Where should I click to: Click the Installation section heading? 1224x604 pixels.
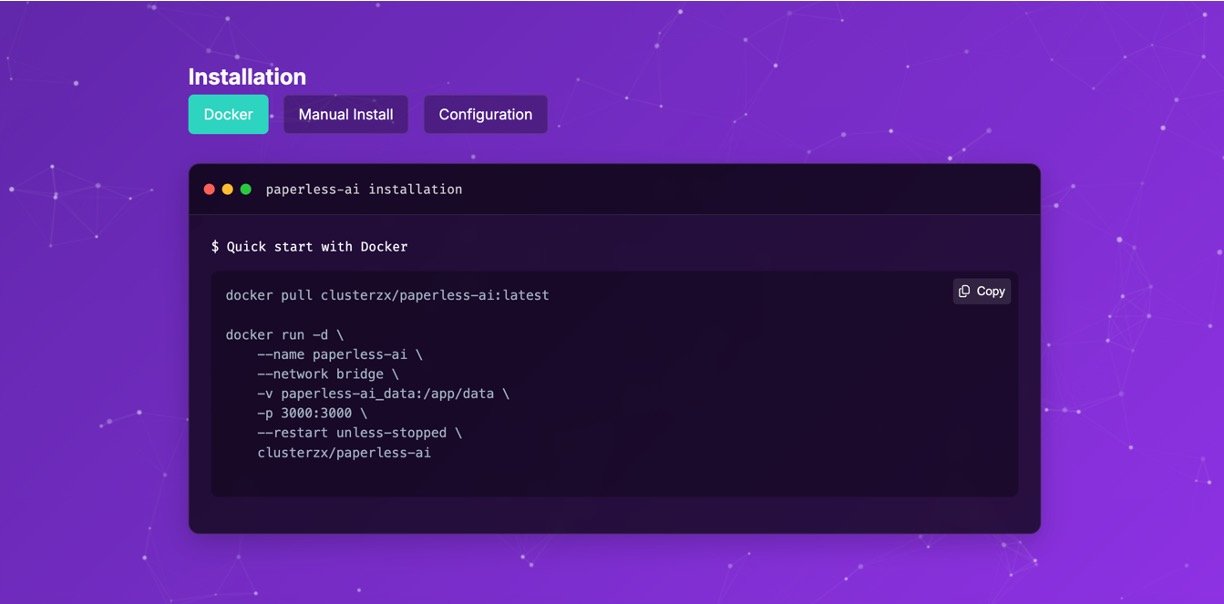(x=247, y=77)
